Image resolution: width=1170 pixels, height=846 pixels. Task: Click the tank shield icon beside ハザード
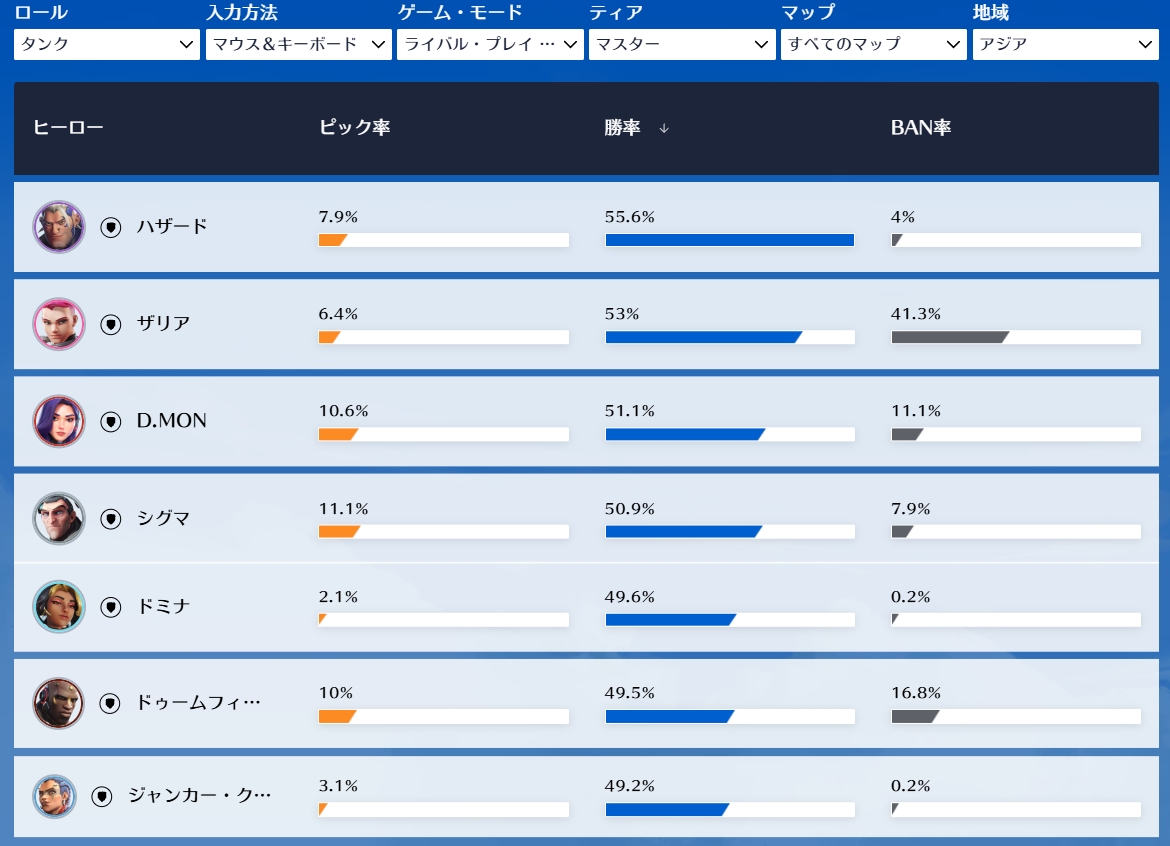pyautogui.click(x=111, y=227)
